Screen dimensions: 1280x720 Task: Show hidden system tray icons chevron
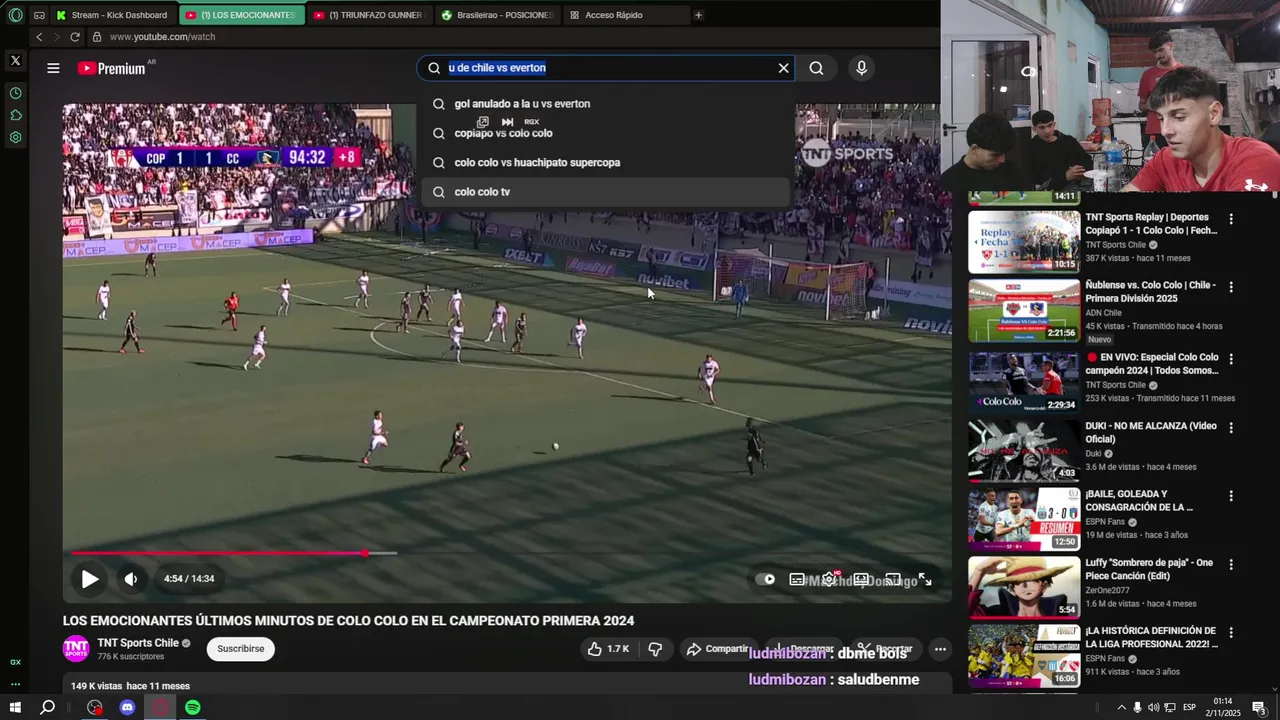pyautogui.click(x=1121, y=708)
